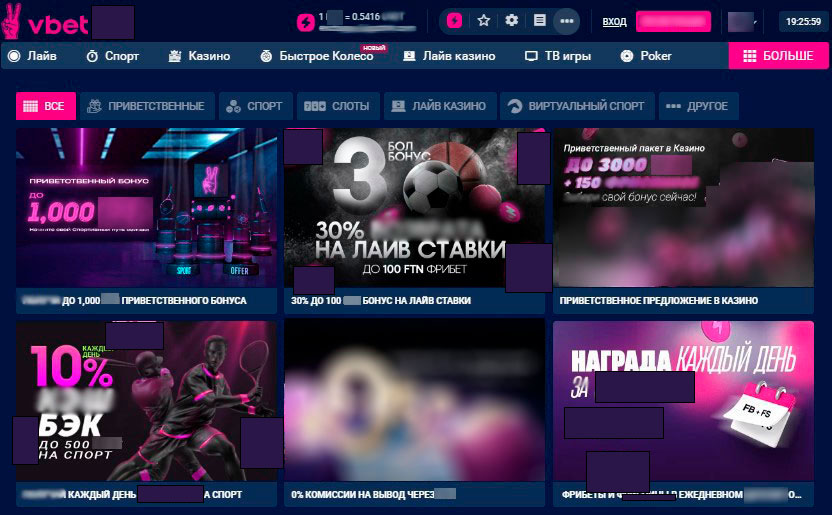The width and height of the screenshot is (832, 515).
Task: Select the СПОРТ promotions filter tab
Action: pyautogui.click(x=254, y=106)
